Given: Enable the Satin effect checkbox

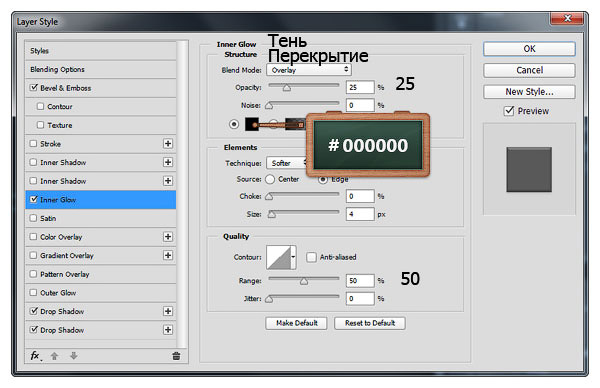Looking at the screenshot, I should [34, 218].
